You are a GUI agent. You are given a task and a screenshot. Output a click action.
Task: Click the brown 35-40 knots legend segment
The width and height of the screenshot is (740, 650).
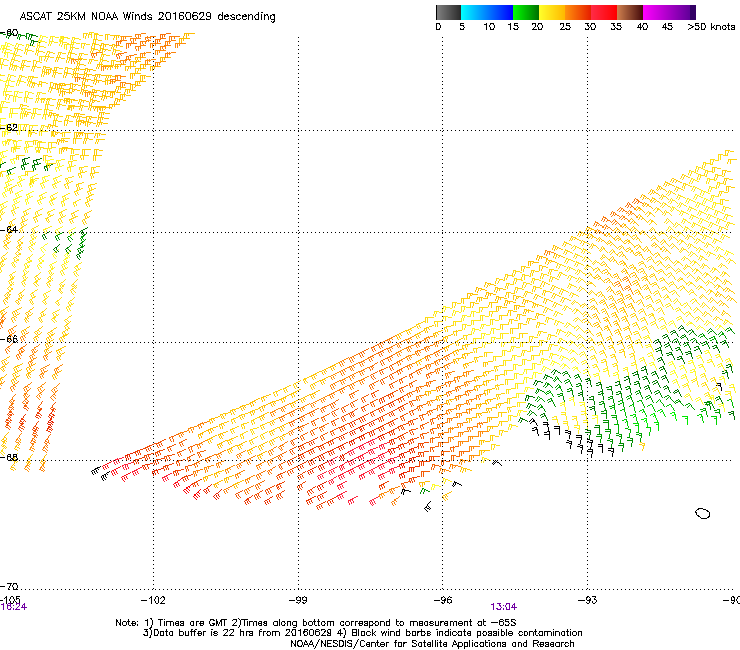[x=630, y=12]
